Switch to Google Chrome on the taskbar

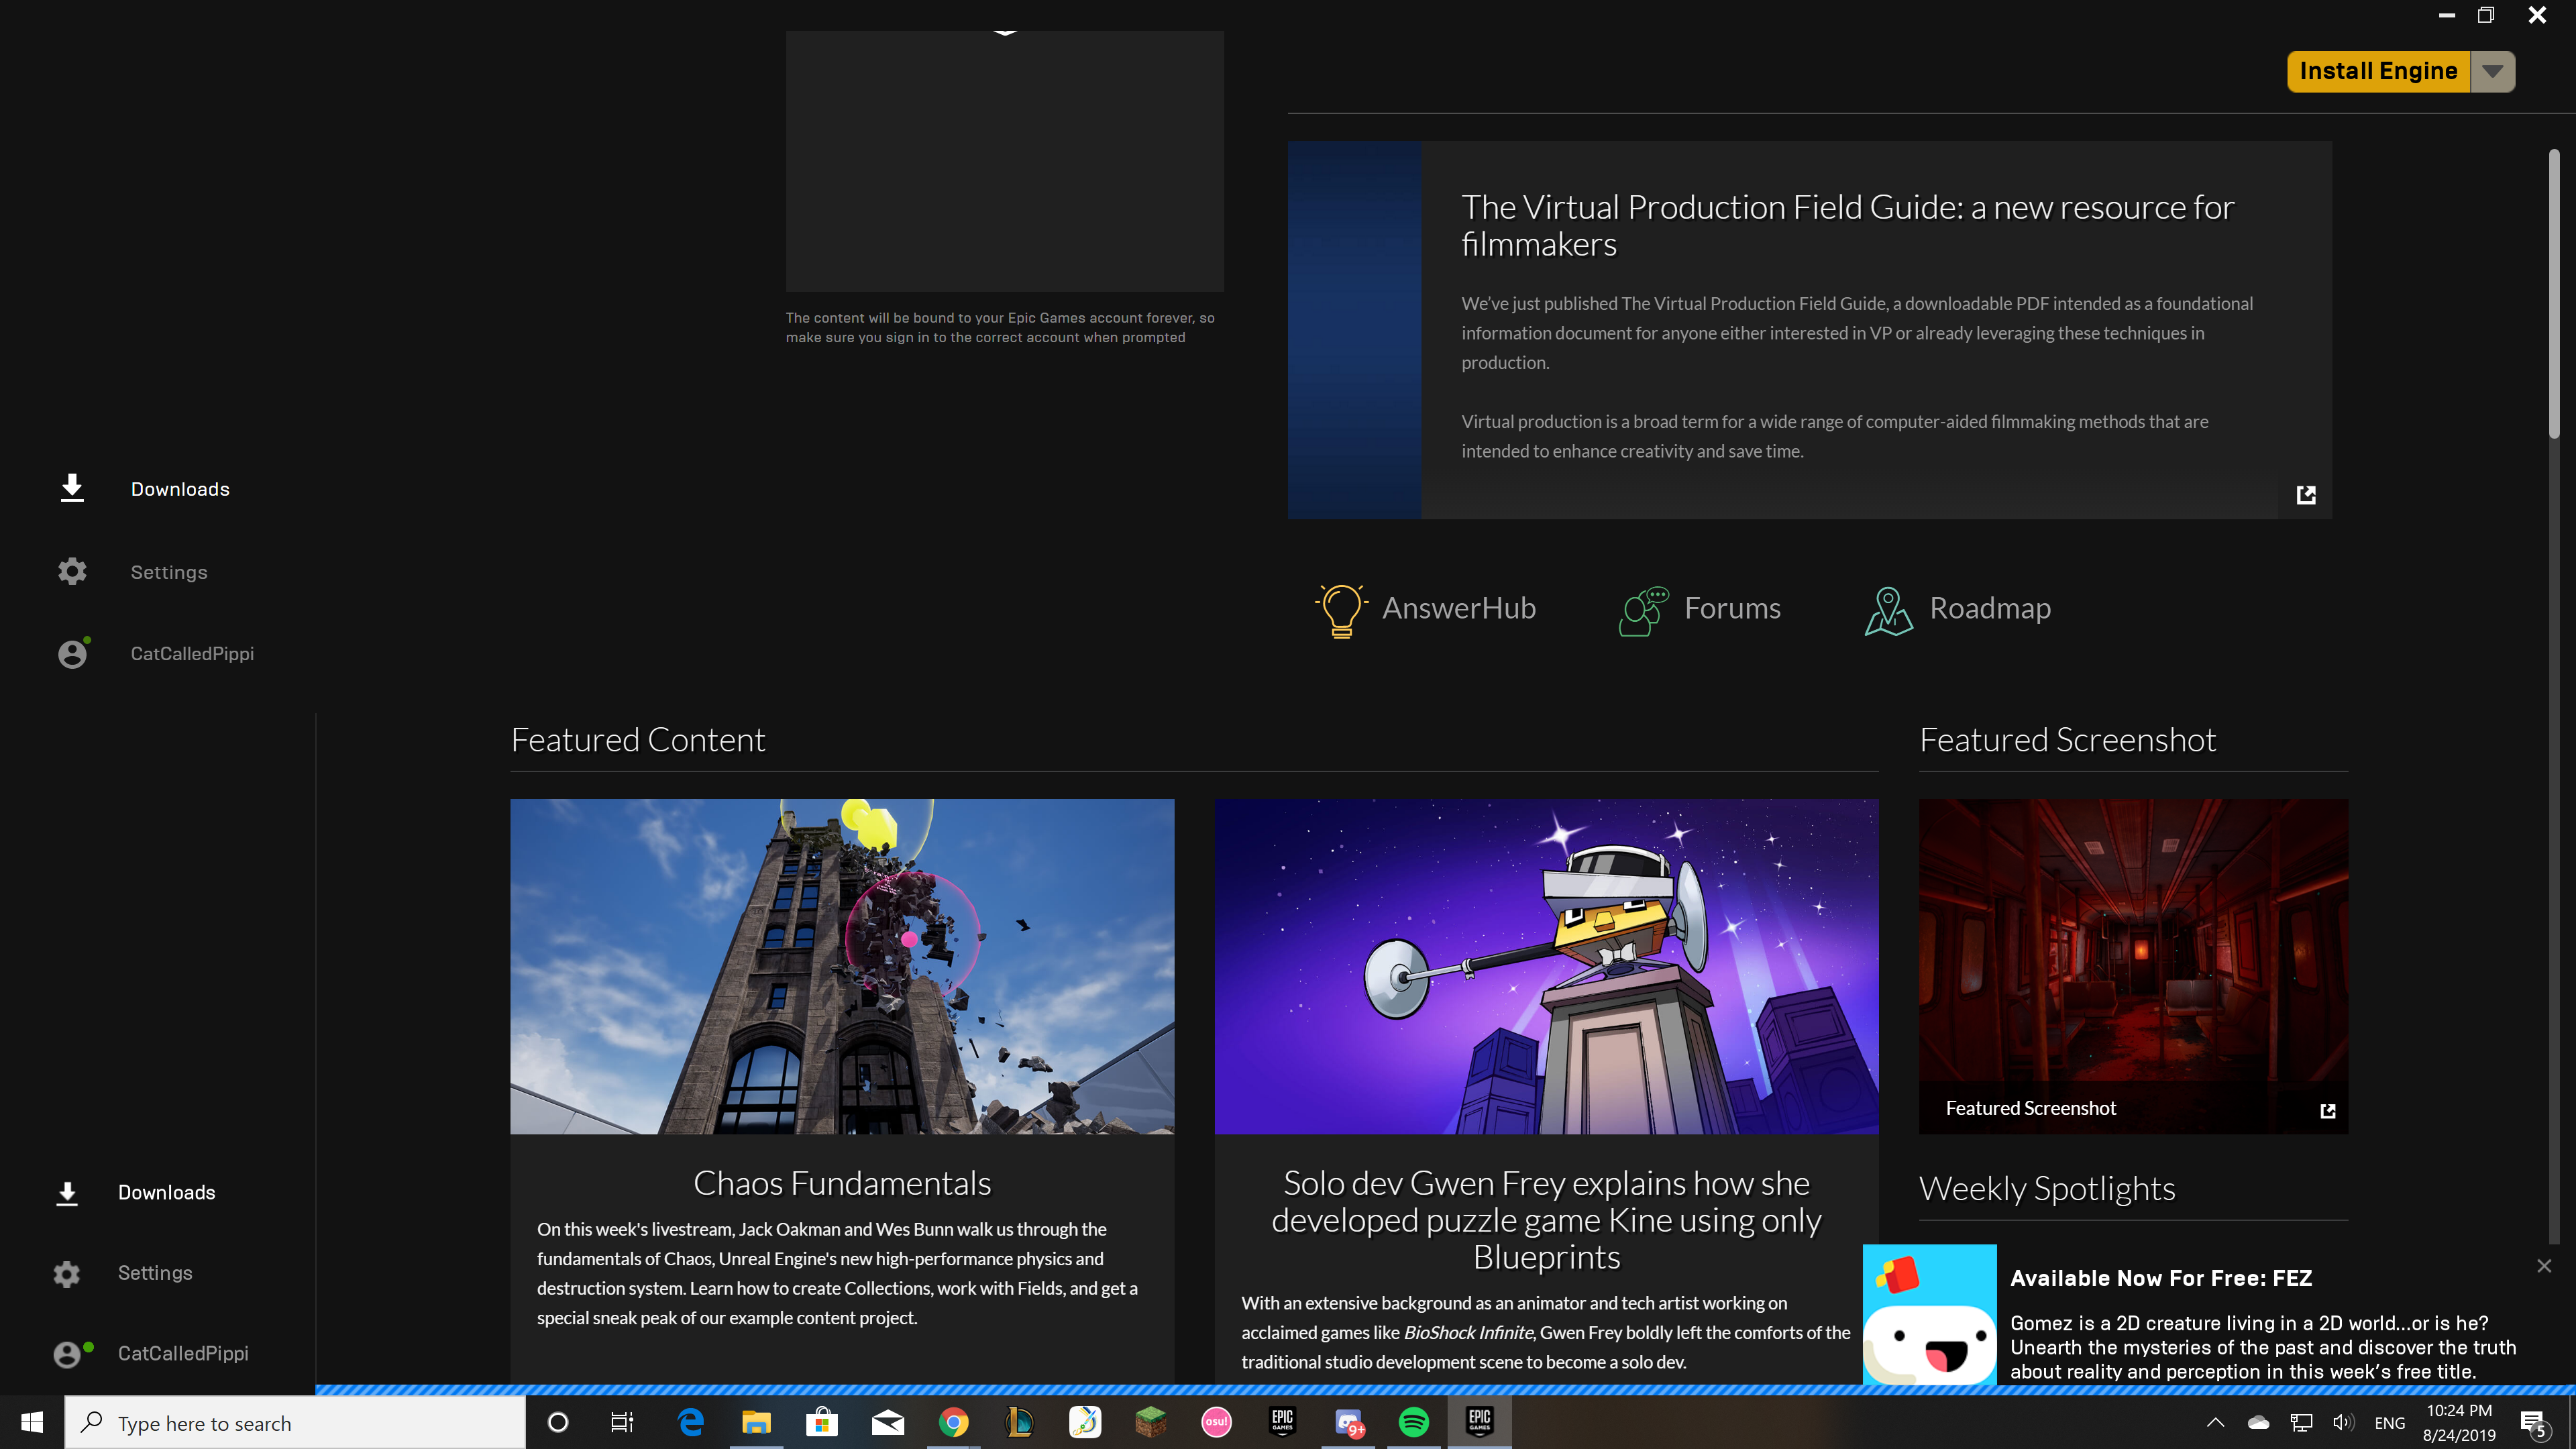pos(954,1422)
